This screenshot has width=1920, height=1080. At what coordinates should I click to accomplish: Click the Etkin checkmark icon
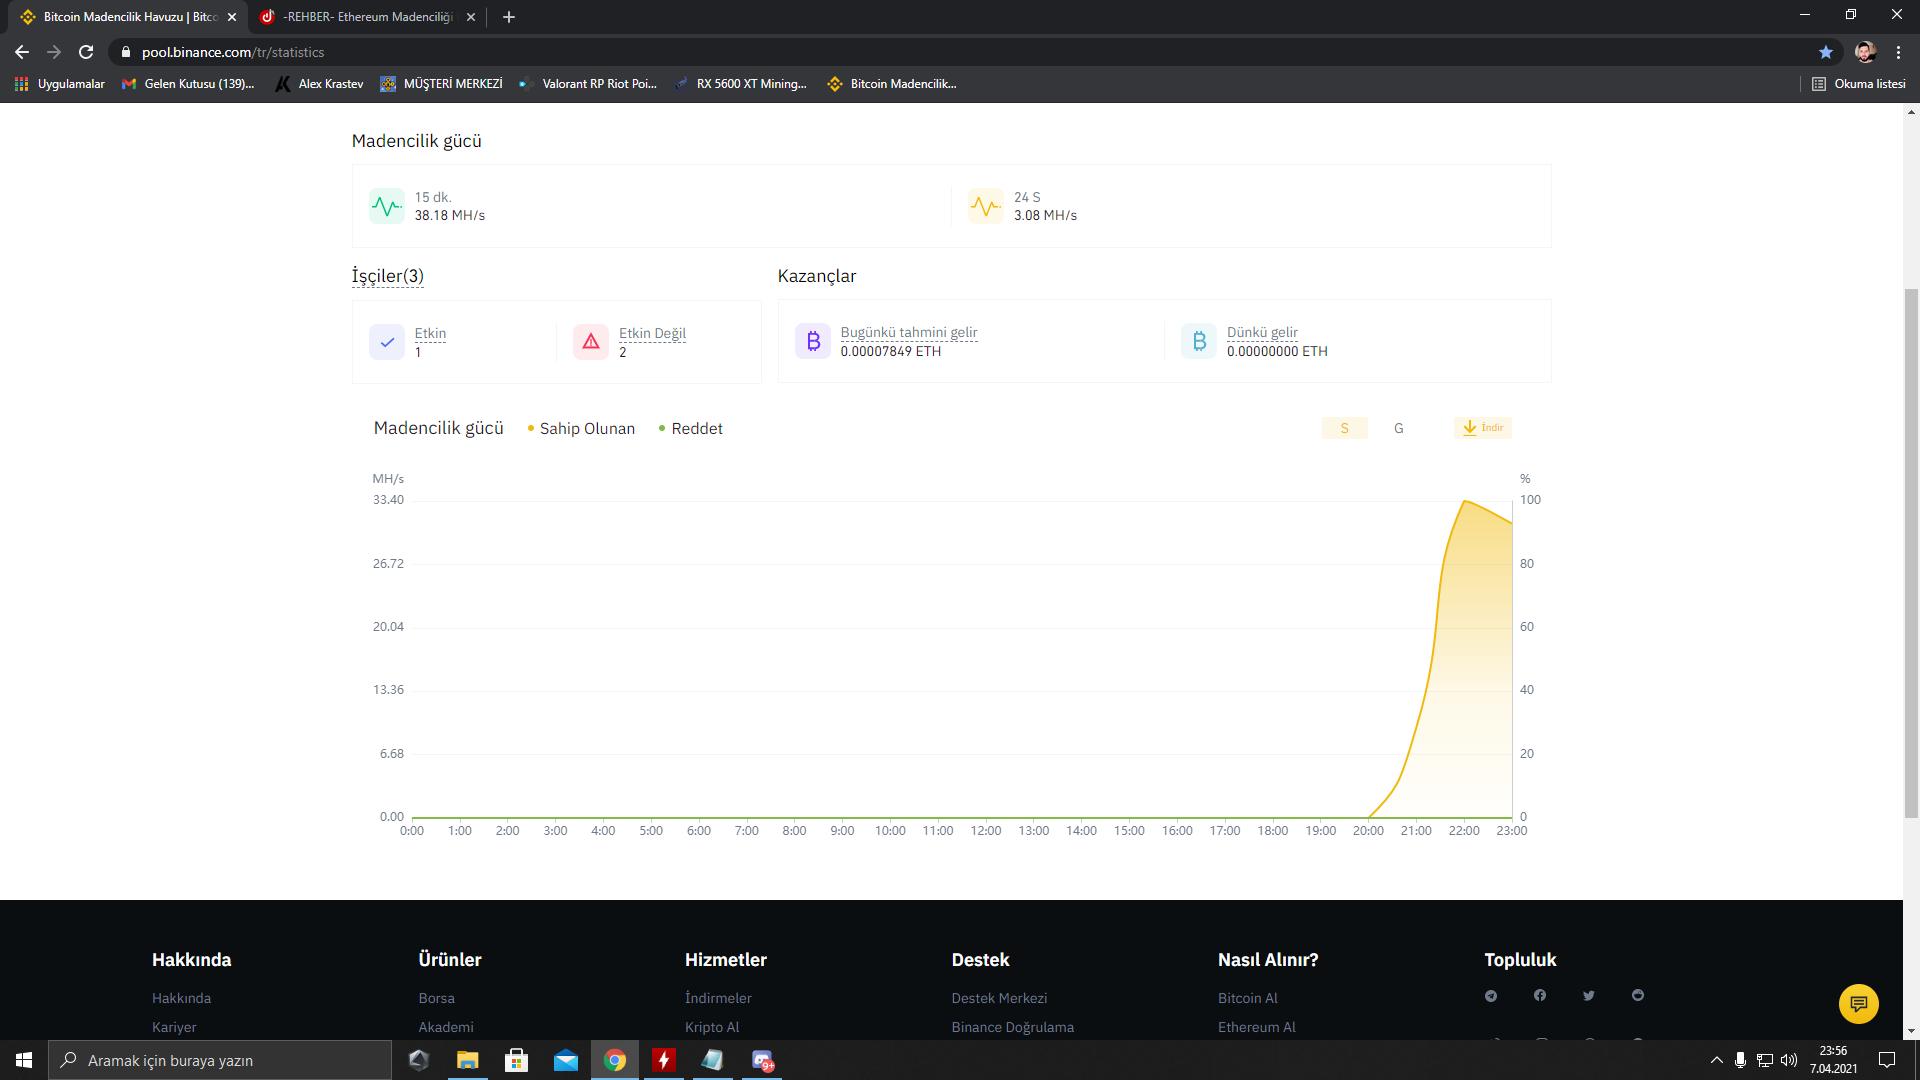387,342
